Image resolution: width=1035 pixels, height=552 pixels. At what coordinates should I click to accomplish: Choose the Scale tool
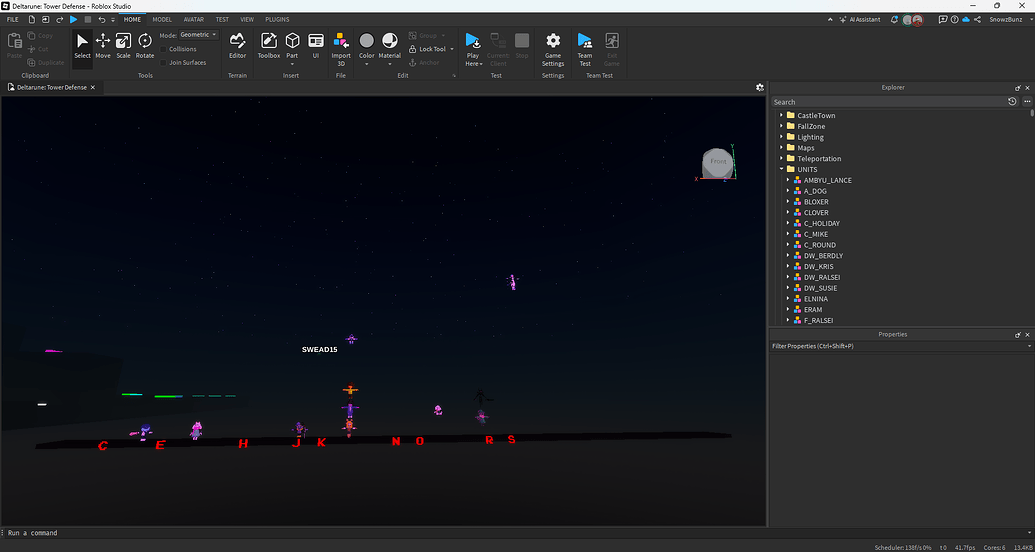123,46
